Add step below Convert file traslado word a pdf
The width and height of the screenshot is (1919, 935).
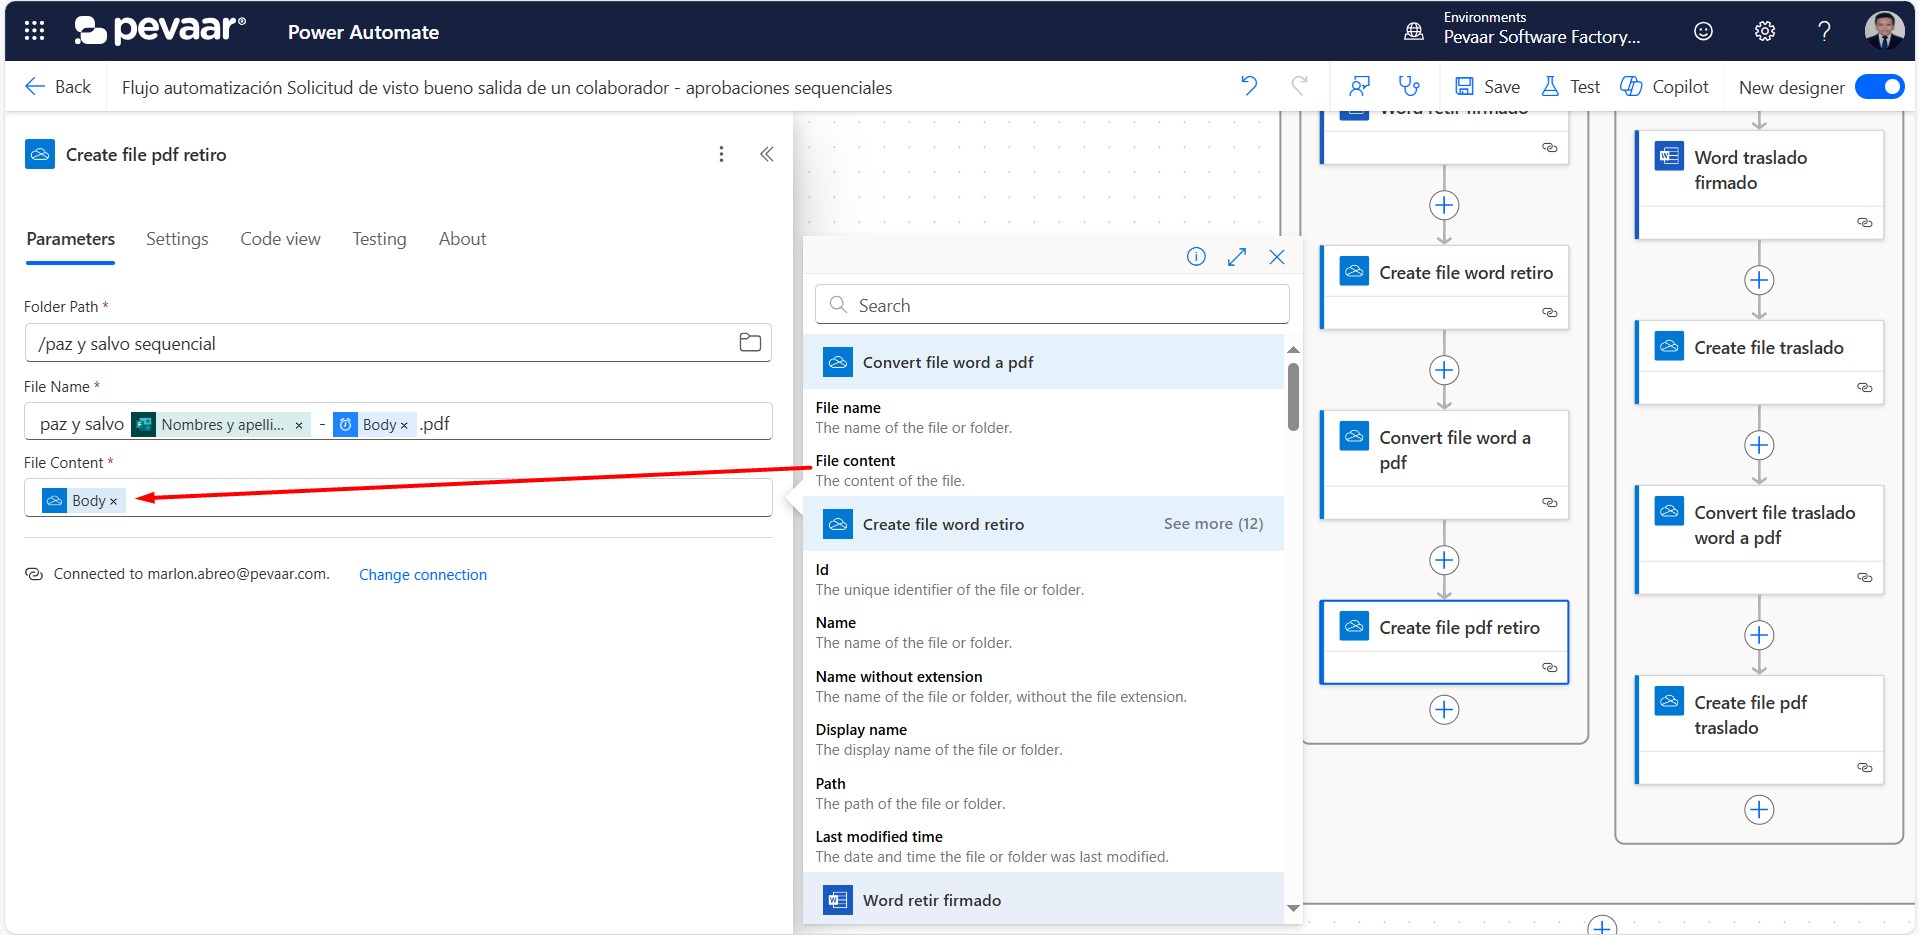coord(1759,635)
